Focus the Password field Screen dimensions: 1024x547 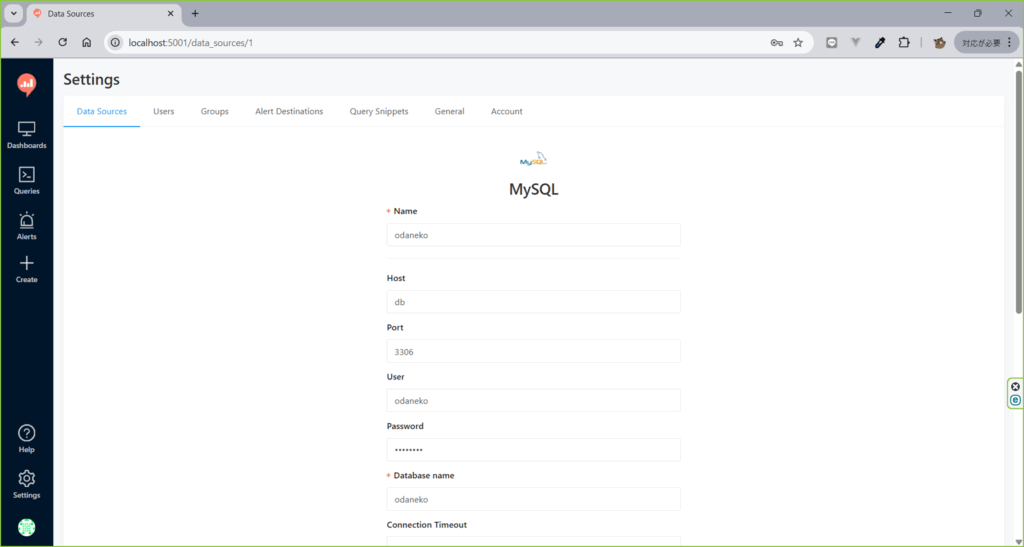pyautogui.click(x=533, y=450)
